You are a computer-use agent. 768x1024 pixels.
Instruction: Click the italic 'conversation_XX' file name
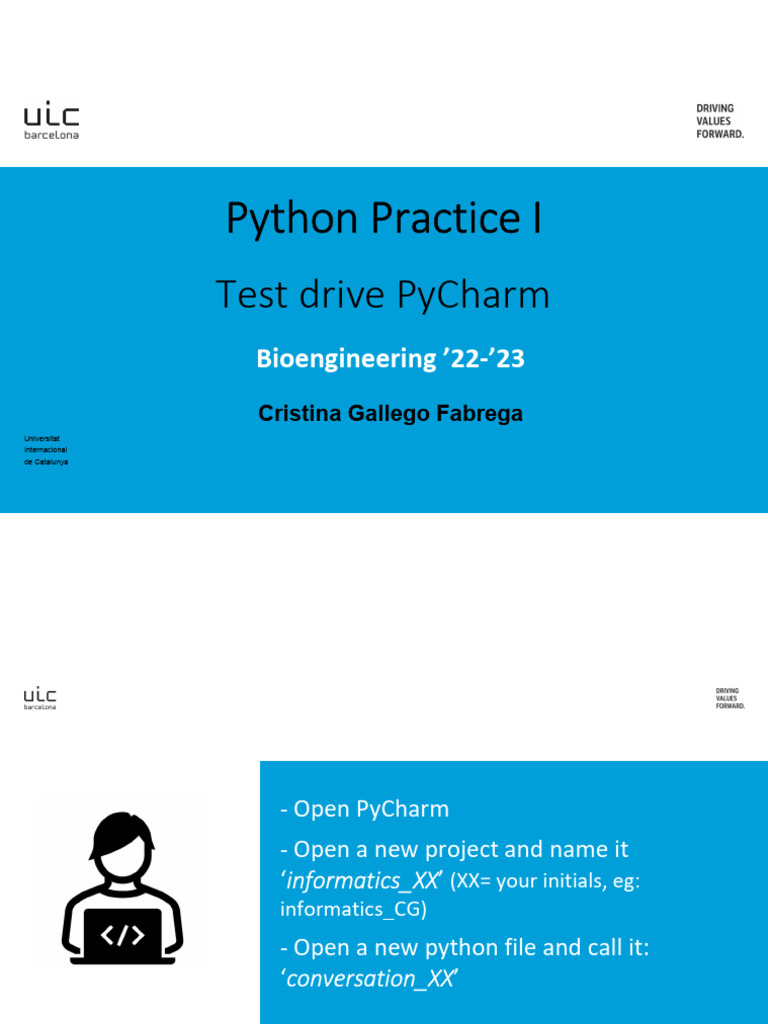pyautogui.click(x=369, y=978)
